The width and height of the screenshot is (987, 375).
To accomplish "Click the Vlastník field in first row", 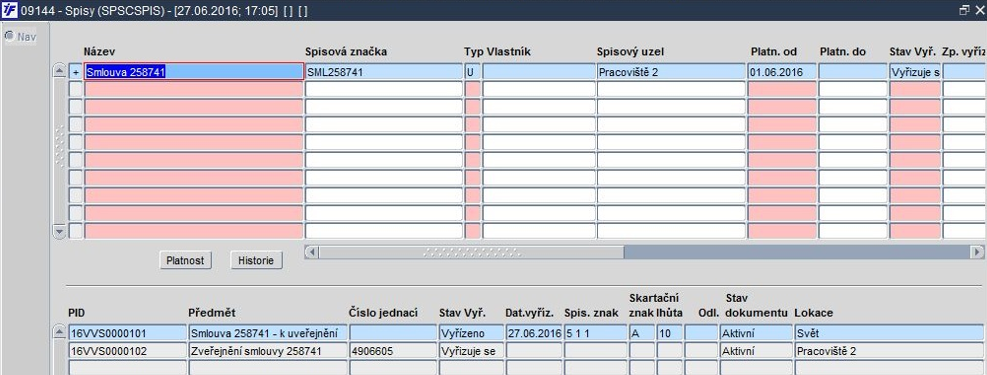I will [539, 72].
